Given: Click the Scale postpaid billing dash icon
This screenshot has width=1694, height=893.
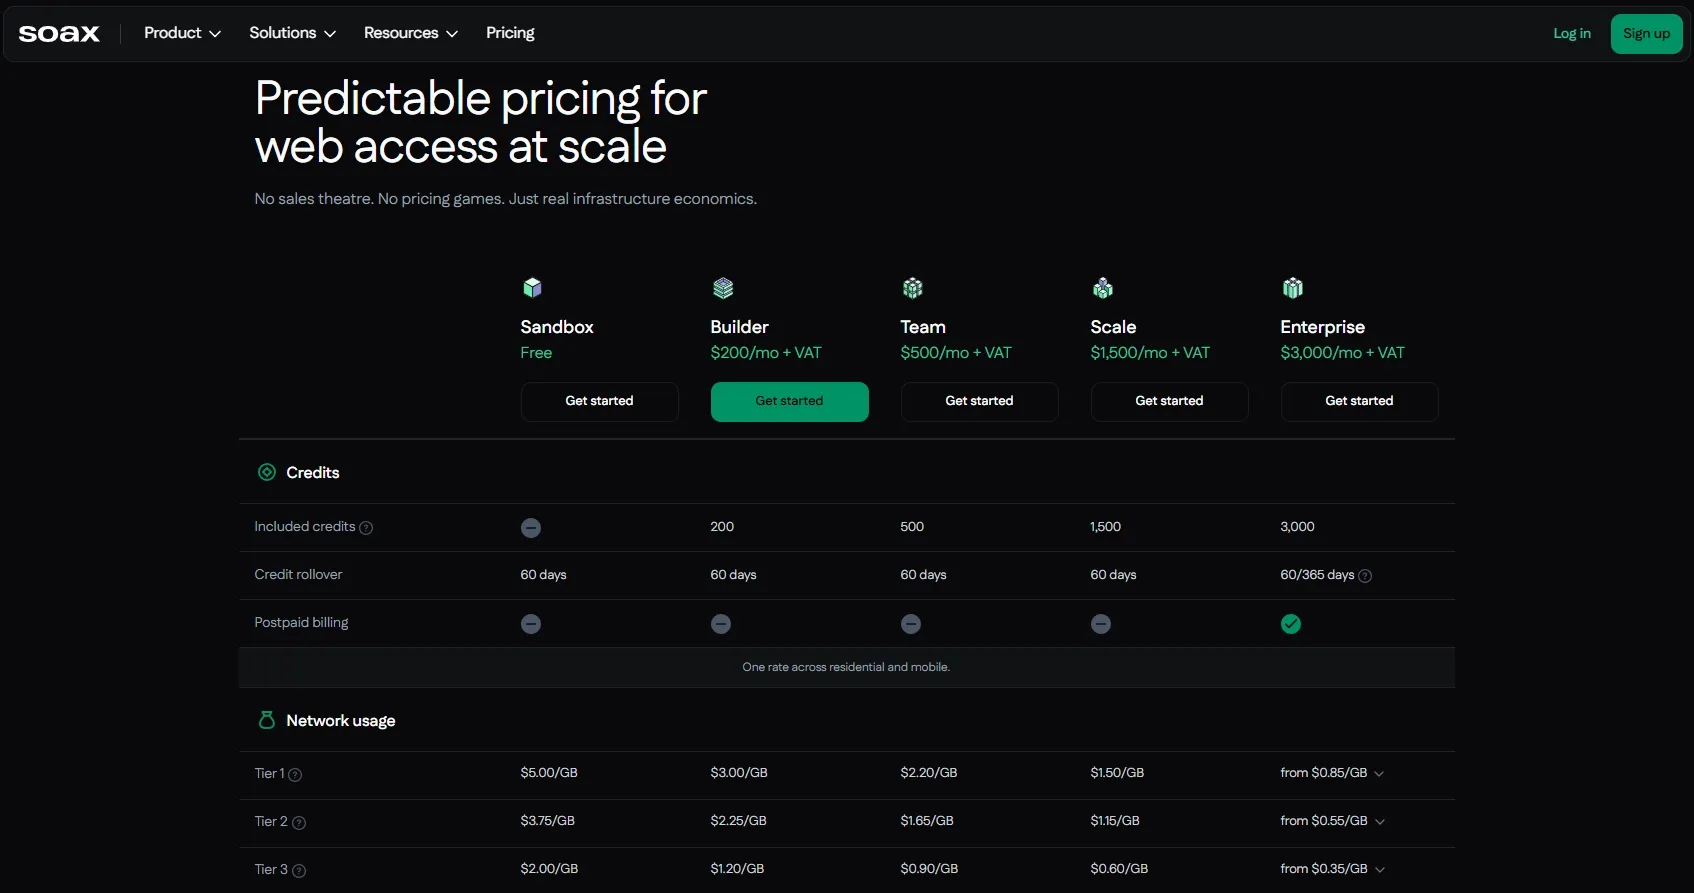Looking at the screenshot, I should [1101, 624].
